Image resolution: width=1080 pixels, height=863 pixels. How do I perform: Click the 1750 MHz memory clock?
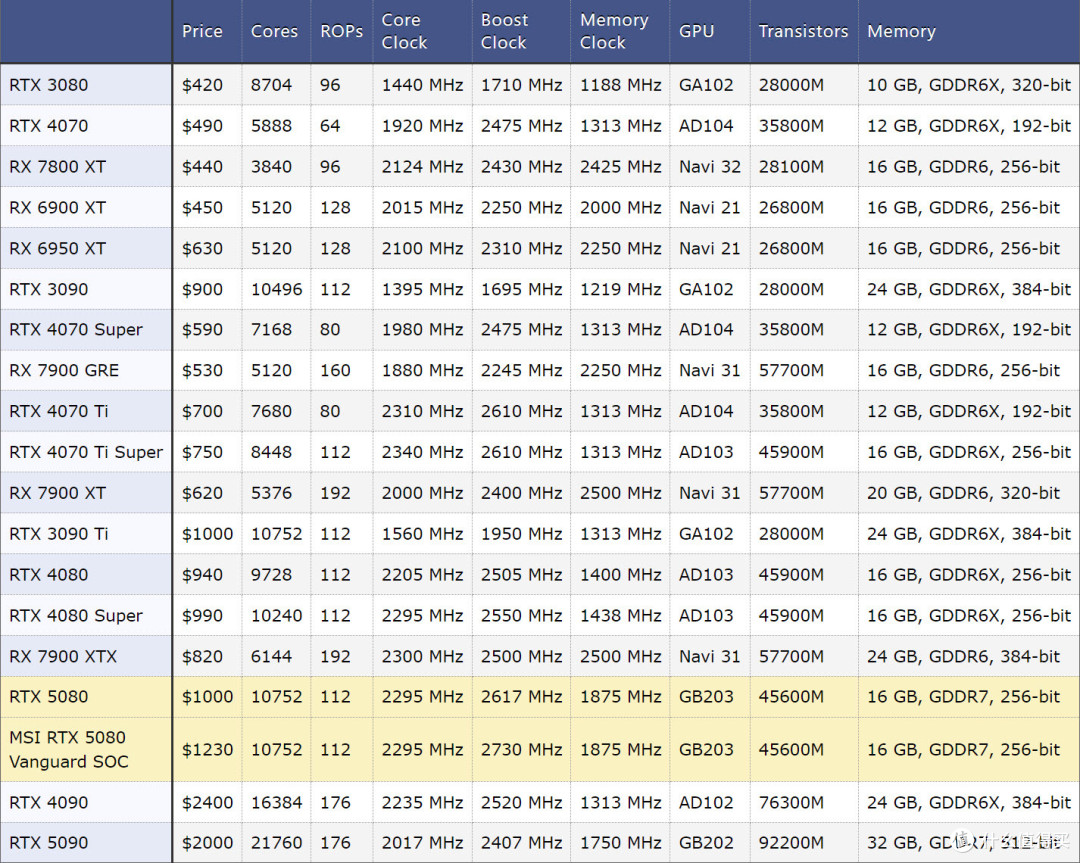coord(621,842)
